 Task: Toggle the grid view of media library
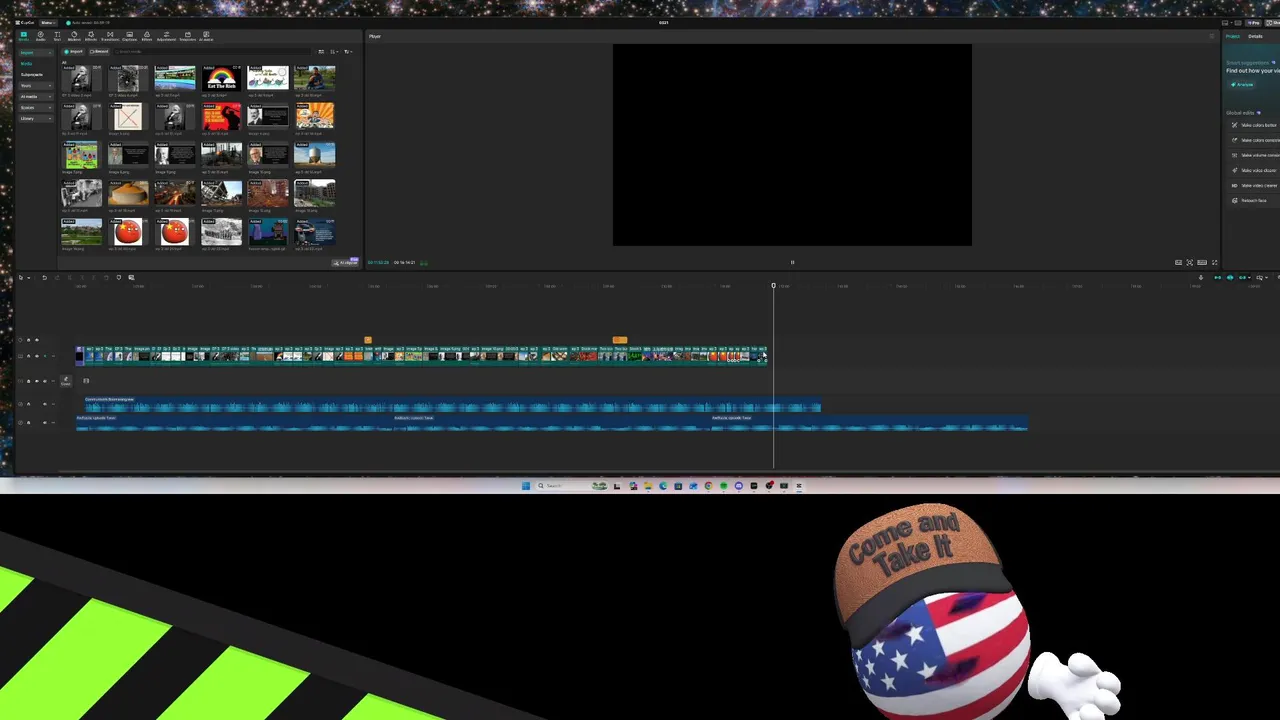pyautogui.click(x=321, y=52)
